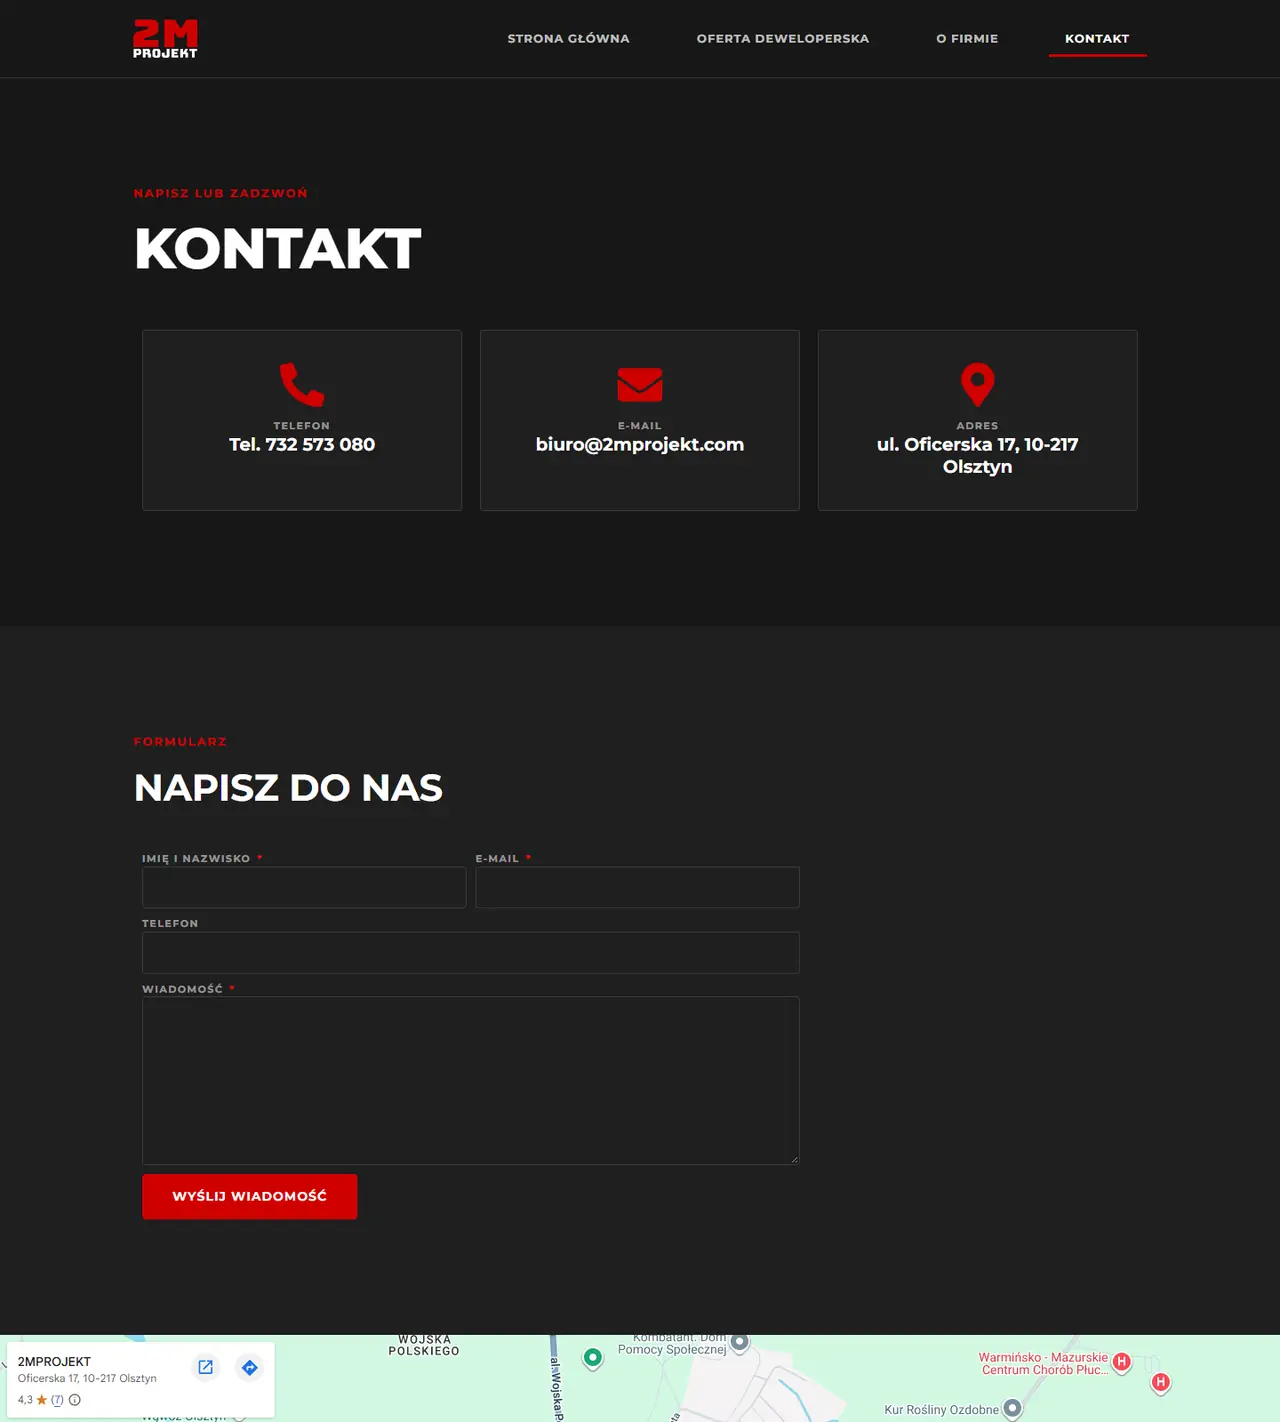Click the NAPISZ DO NAS heading
This screenshot has width=1280, height=1422.
pyautogui.click(x=288, y=788)
